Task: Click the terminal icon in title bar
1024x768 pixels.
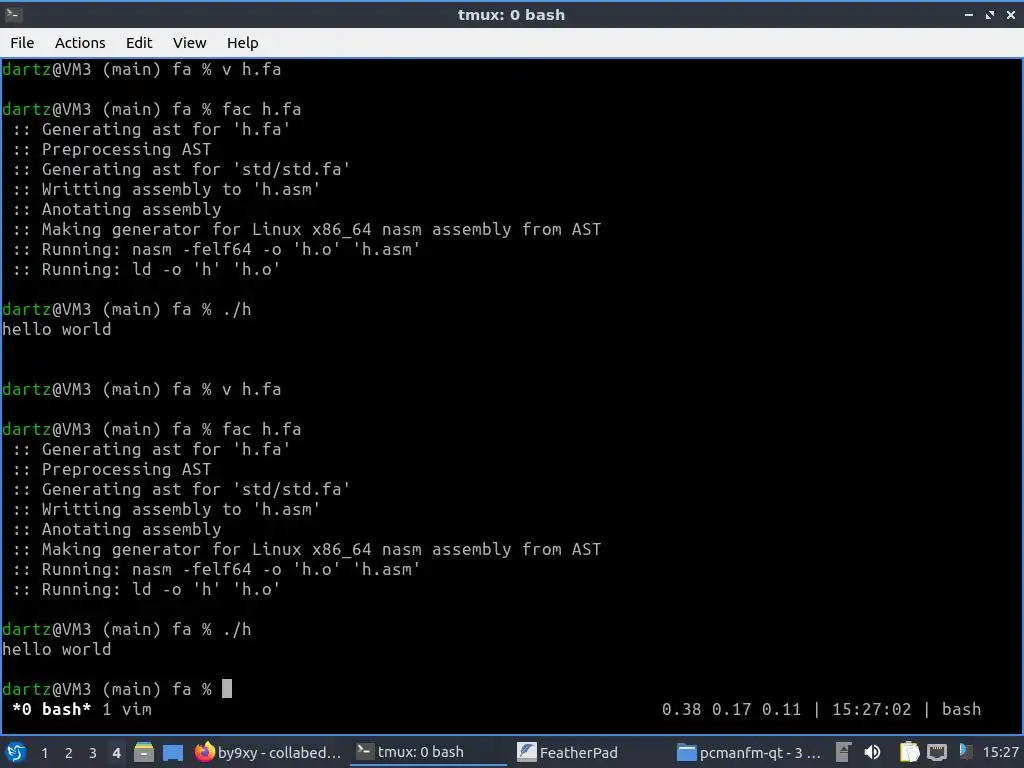Action: (14, 14)
